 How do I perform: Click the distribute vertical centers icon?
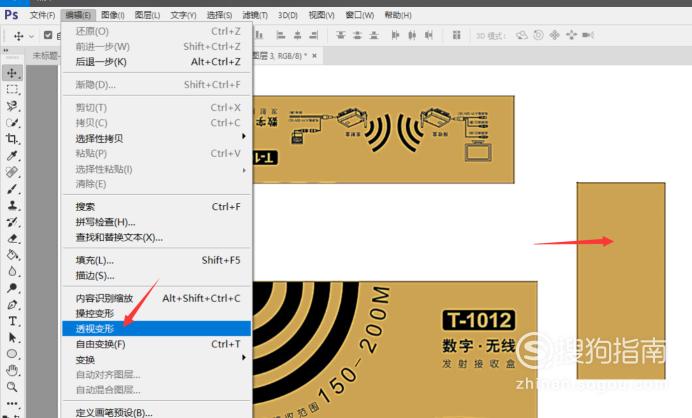tap(357, 35)
